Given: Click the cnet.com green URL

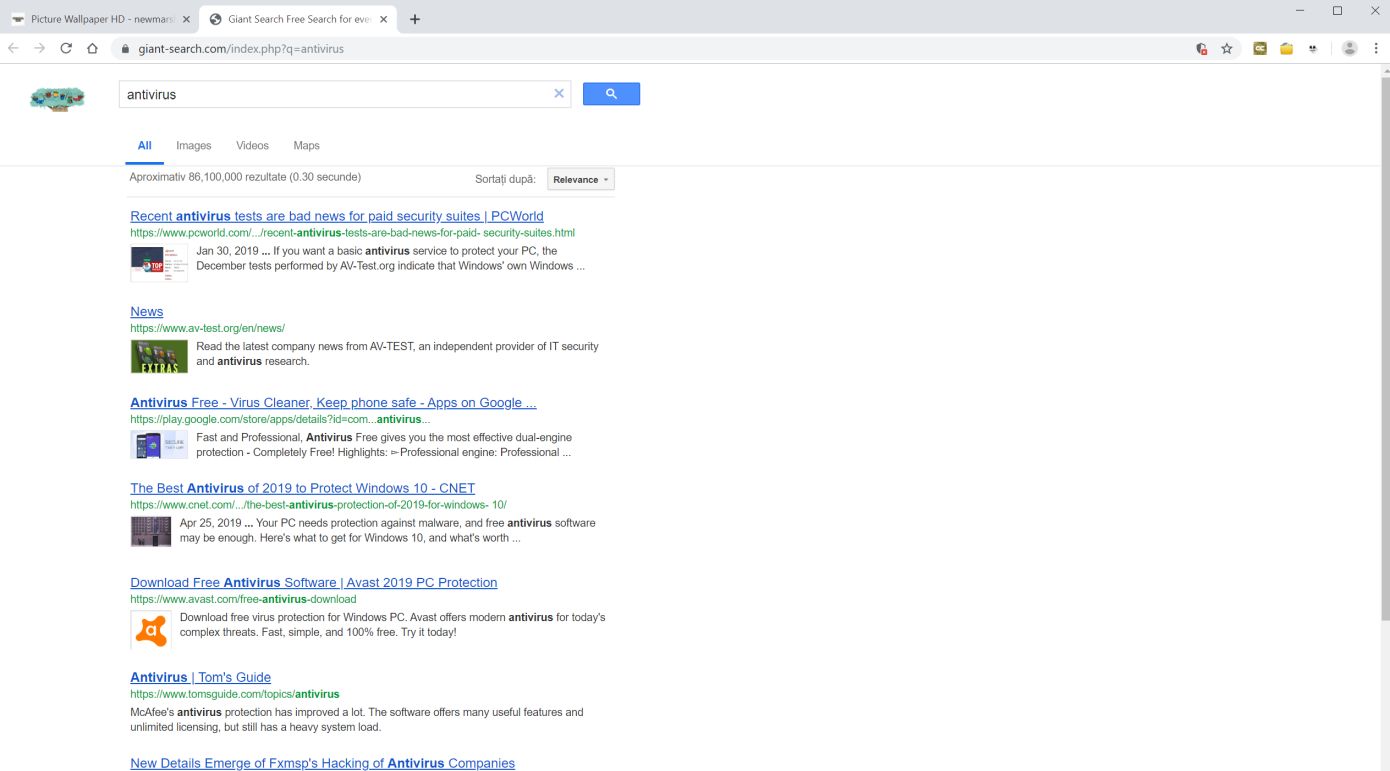Looking at the screenshot, I should 318,505.
